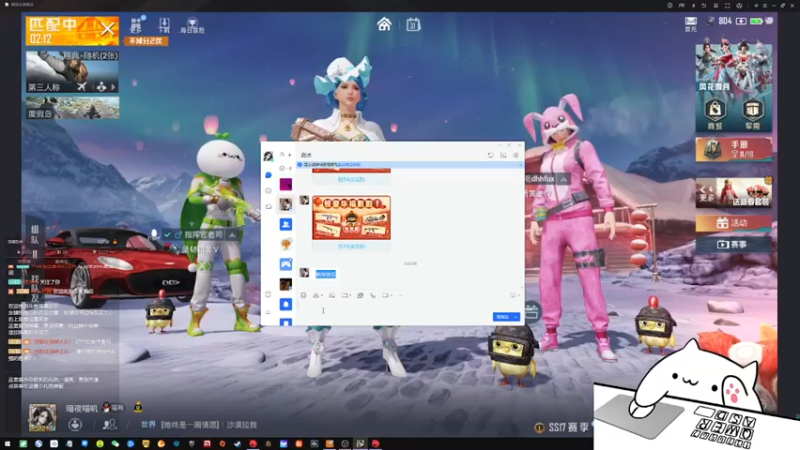Open the chat settings icon at QQ header right
The width and height of the screenshot is (800, 450).
pos(516,155)
